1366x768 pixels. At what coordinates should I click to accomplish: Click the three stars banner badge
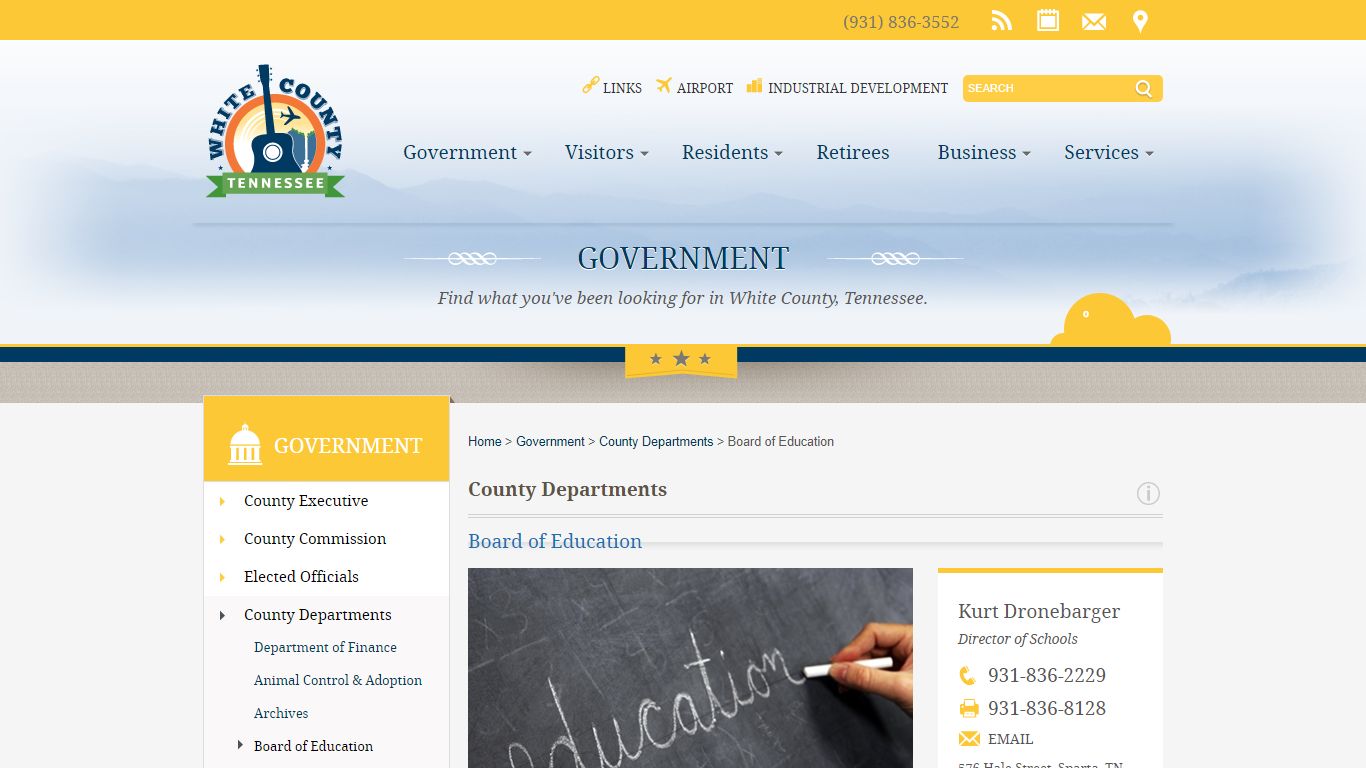pyautogui.click(x=681, y=360)
